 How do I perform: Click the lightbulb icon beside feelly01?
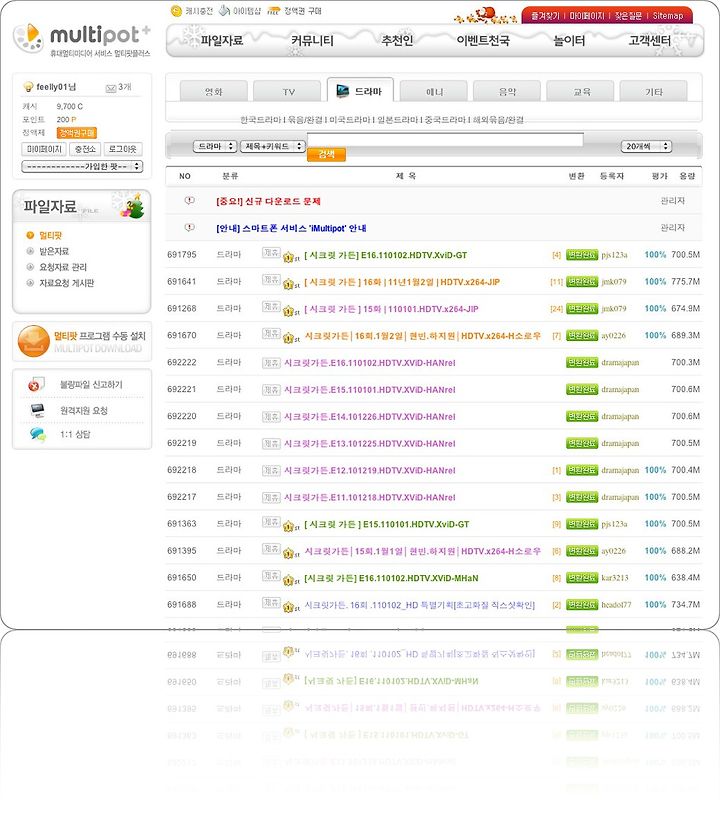point(28,87)
